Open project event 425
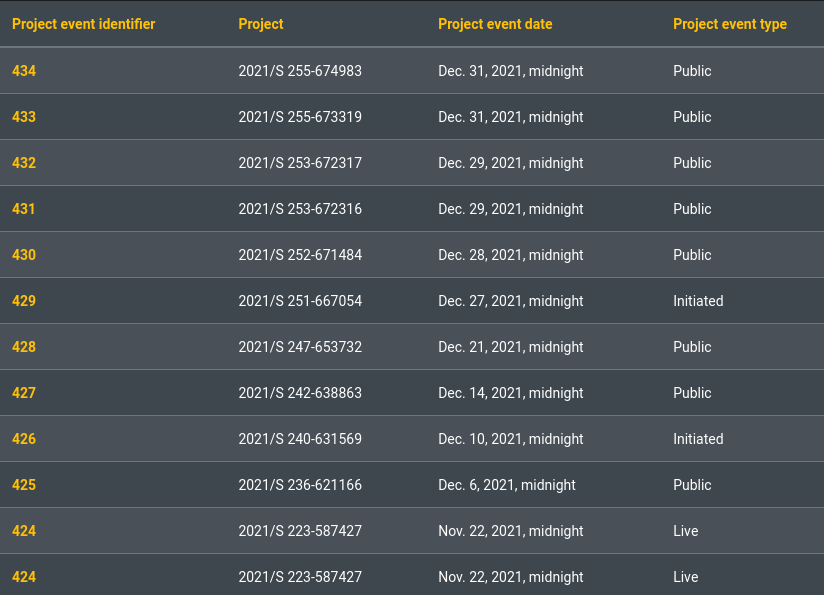The image size is (824, 595). click(x=24, y=485)
